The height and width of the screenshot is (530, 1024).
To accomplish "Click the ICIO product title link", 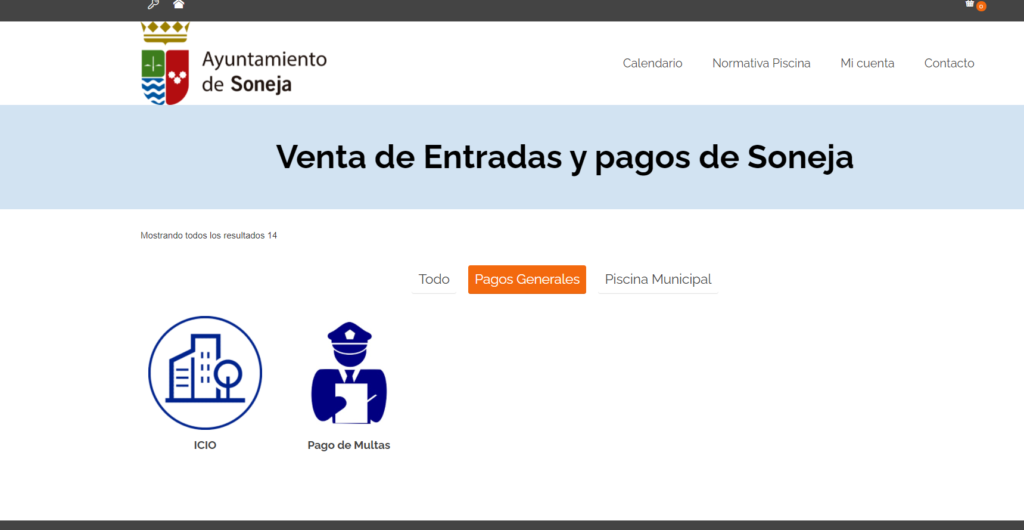I will tap(205, 446).
